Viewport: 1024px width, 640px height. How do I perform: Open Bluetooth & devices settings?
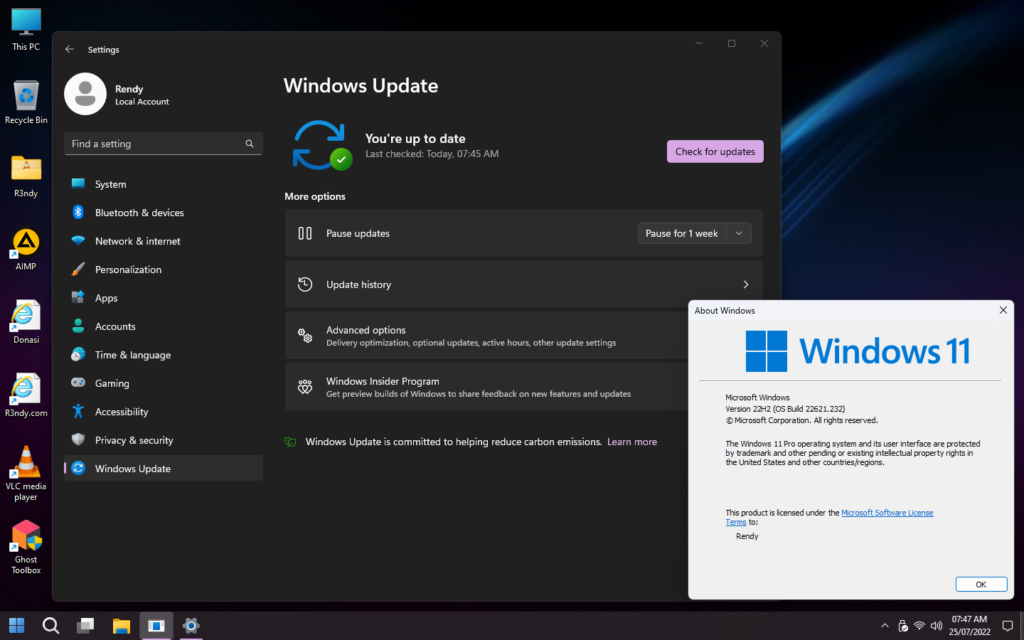tap(163, 212)
